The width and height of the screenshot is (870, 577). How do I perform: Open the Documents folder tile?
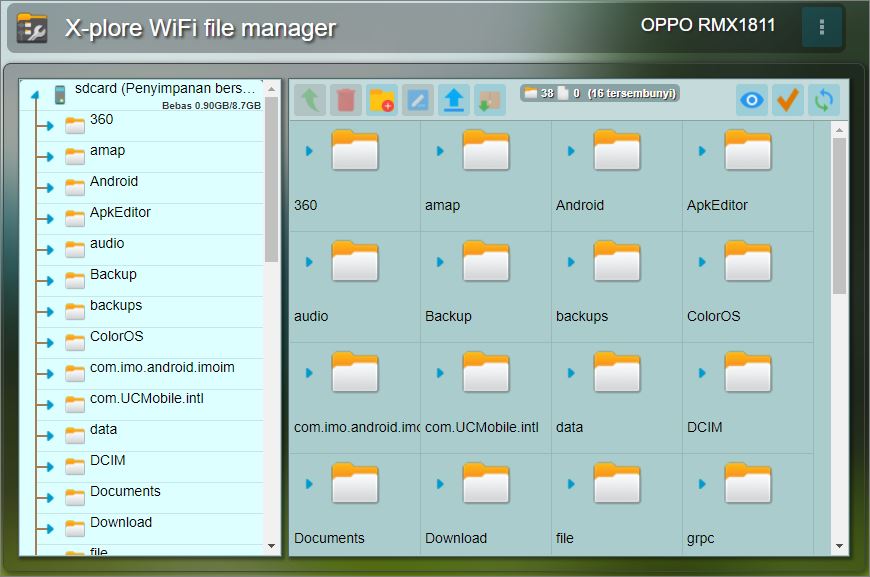tap(354, 483)
